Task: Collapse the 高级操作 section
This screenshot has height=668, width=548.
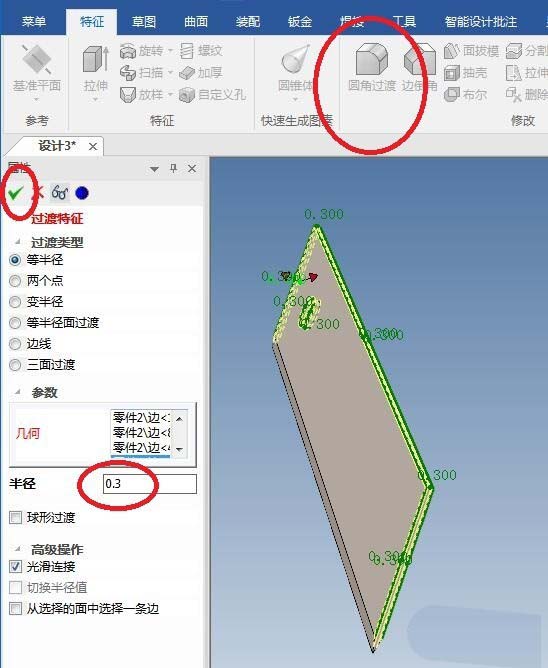Action: 18,549
